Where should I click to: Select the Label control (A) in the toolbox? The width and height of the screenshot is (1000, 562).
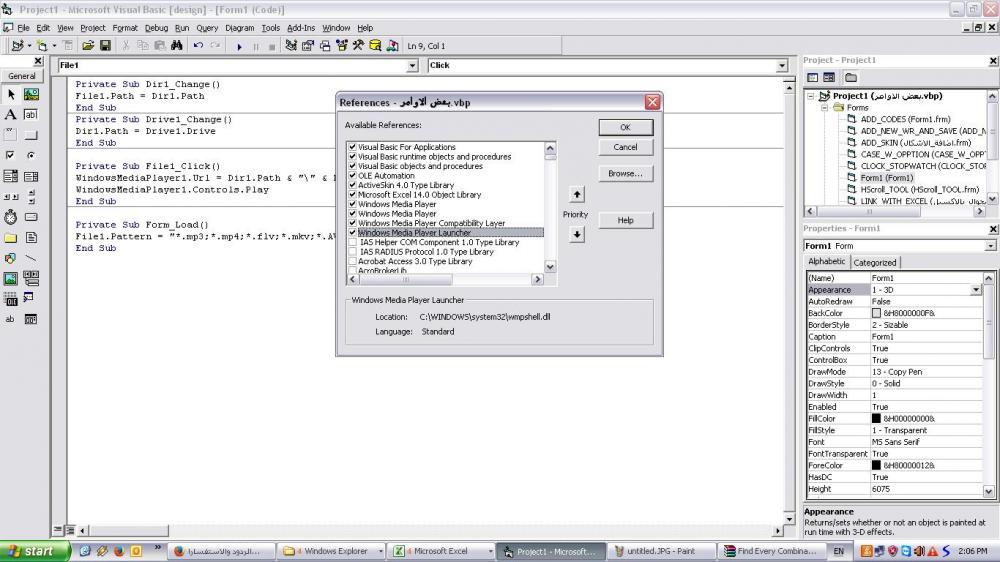[x=11, y=115]
